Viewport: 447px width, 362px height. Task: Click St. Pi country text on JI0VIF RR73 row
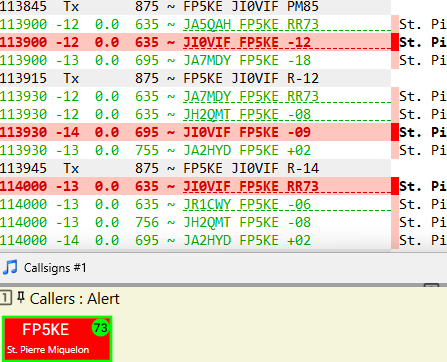pyautogui.click(x=423, y=186)
